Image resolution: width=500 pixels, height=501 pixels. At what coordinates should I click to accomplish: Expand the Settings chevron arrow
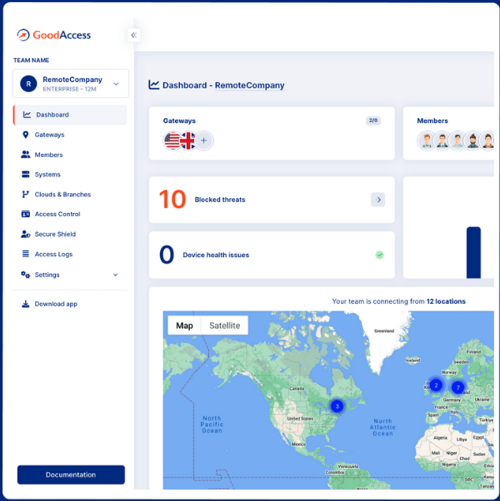tap(115, 275)
